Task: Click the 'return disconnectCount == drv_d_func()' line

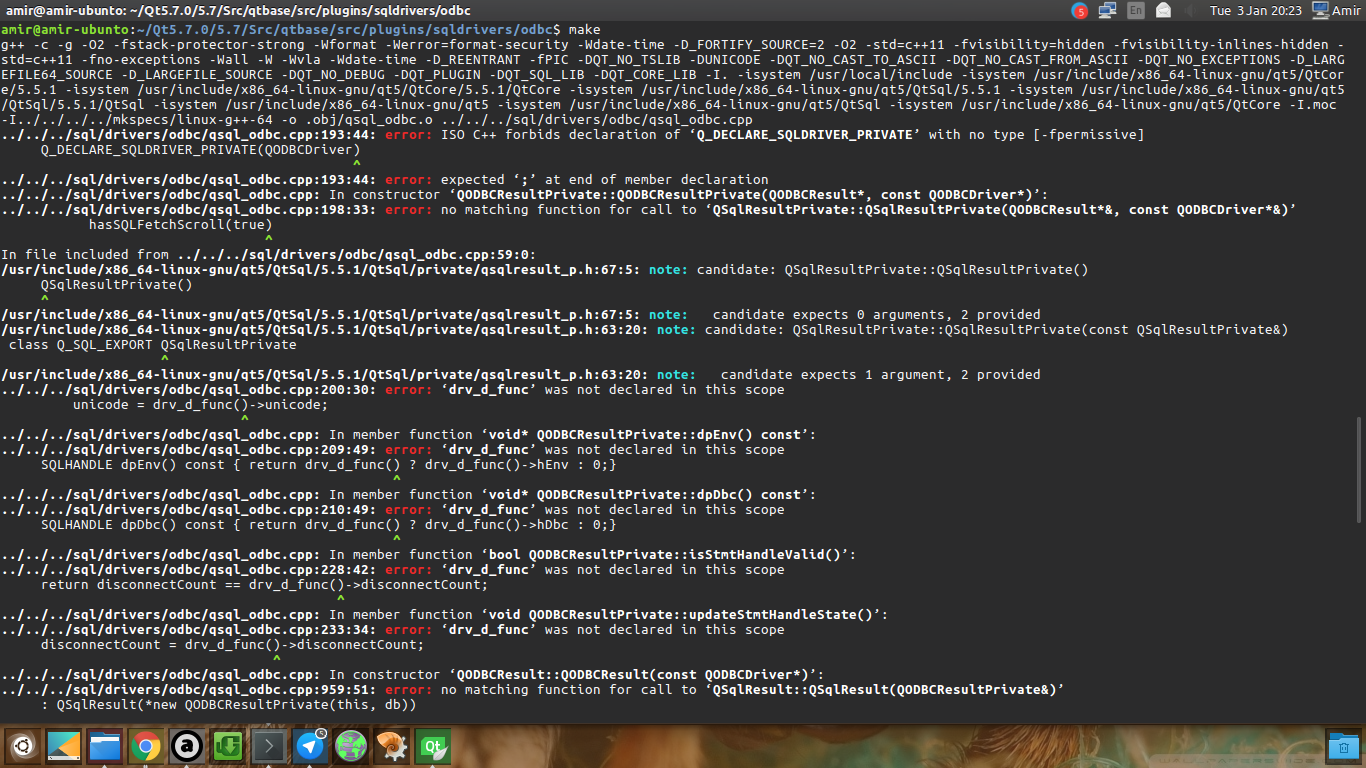Action: click(x=264, y=585)
